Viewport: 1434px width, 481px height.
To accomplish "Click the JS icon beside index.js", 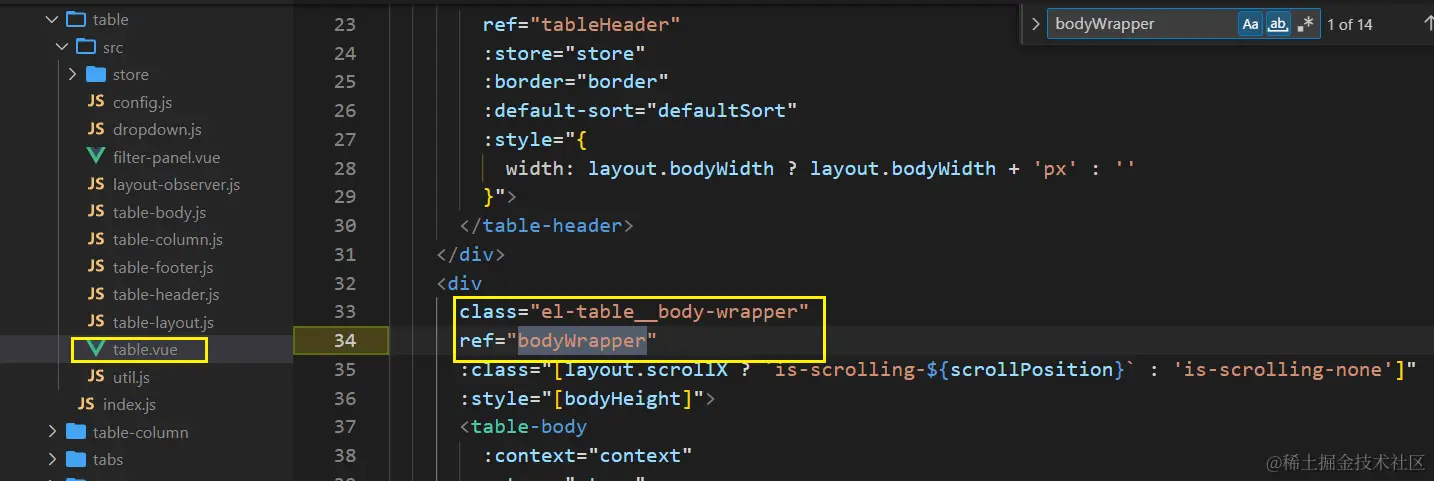I will point(86,405).
